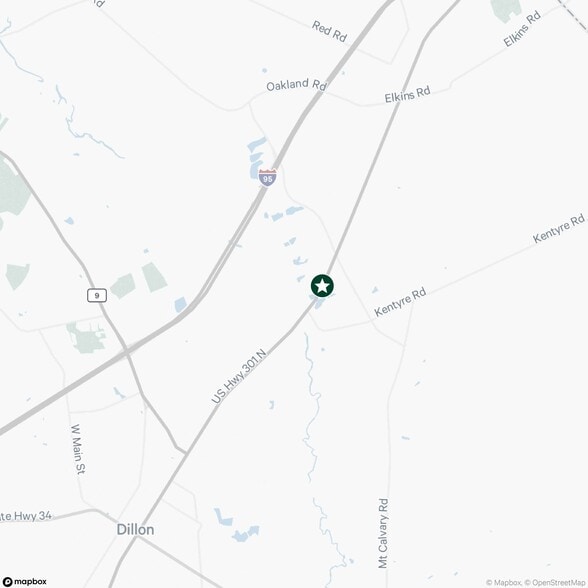Screen dimensions: 588x588
Task: Click the Red Rd label
Action: pyautogui.click(x=329, y=31)
